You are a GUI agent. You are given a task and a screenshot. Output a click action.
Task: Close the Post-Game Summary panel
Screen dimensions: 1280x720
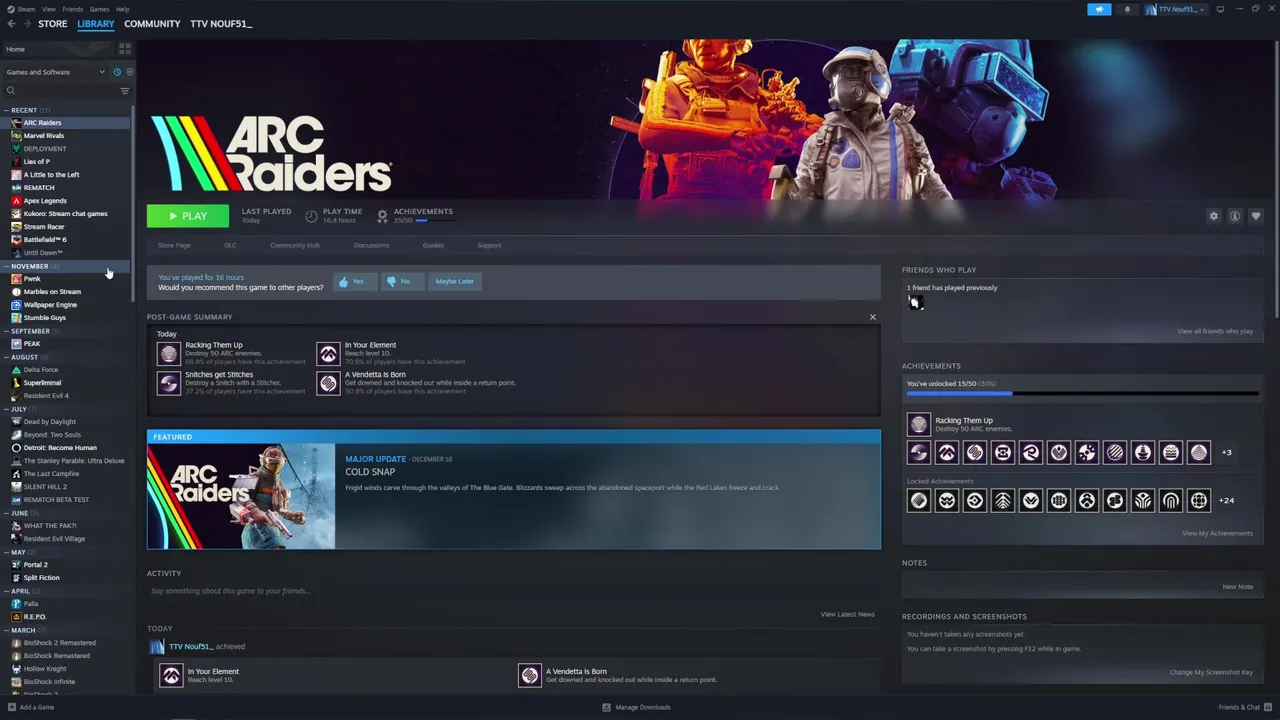coord(872,317)
